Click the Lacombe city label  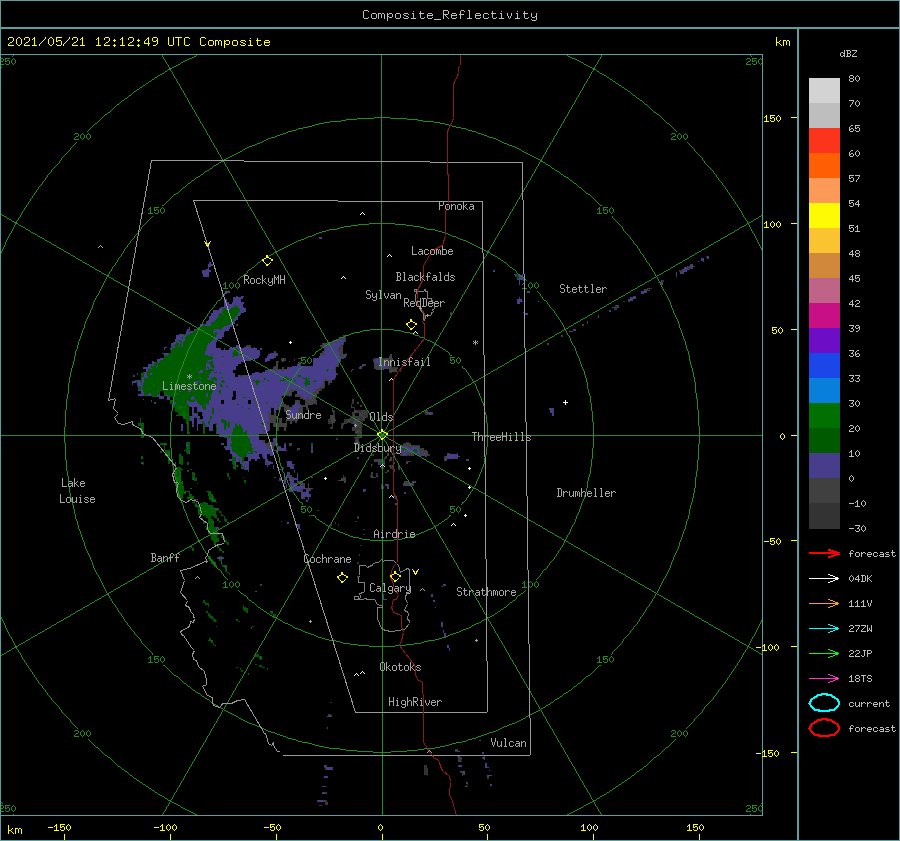click(x=432, y=251)
